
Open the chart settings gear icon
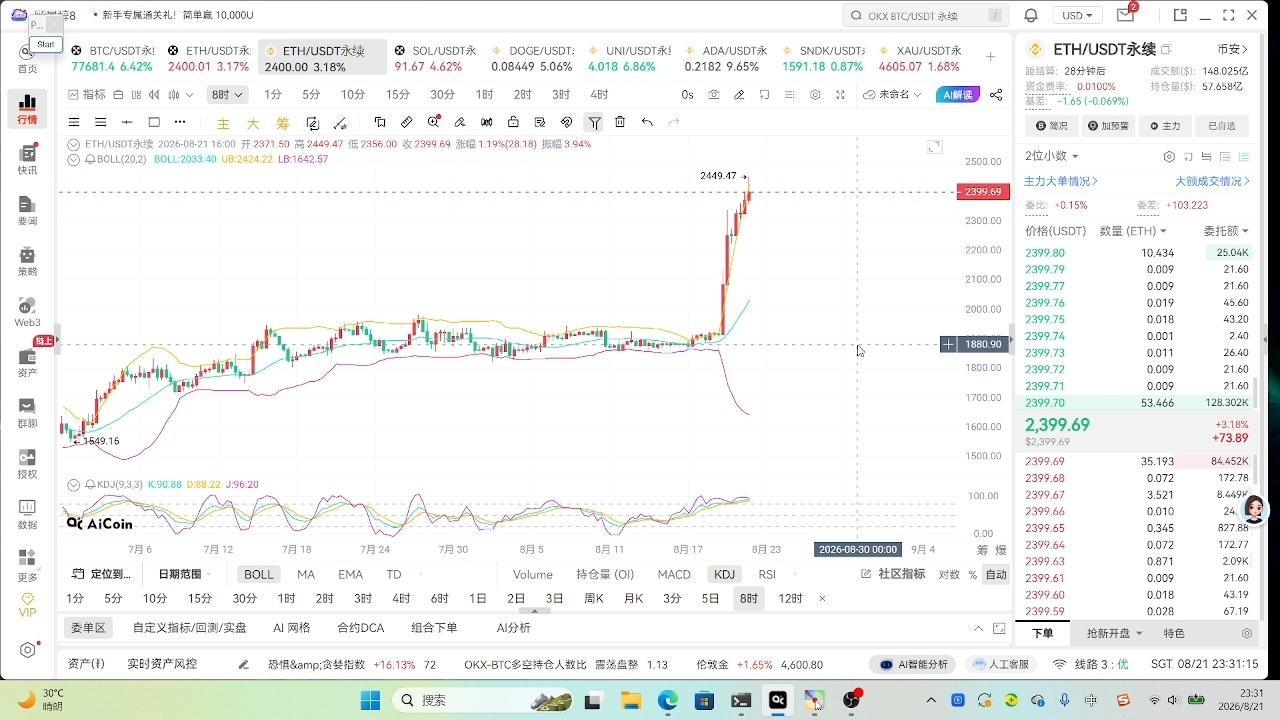(x=815, y=95)
